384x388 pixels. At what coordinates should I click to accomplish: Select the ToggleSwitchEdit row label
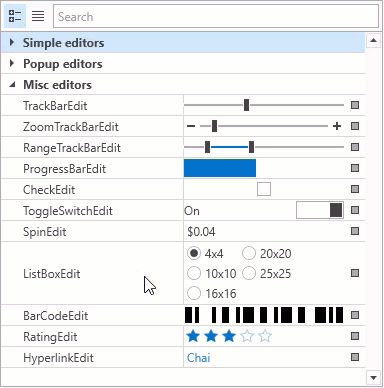[x=68, y=211]
